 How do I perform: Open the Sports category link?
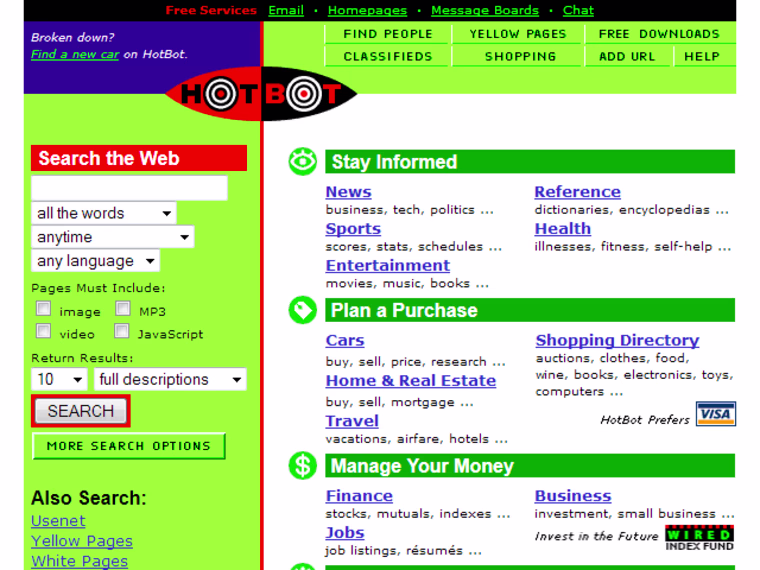tap(353, 228)
